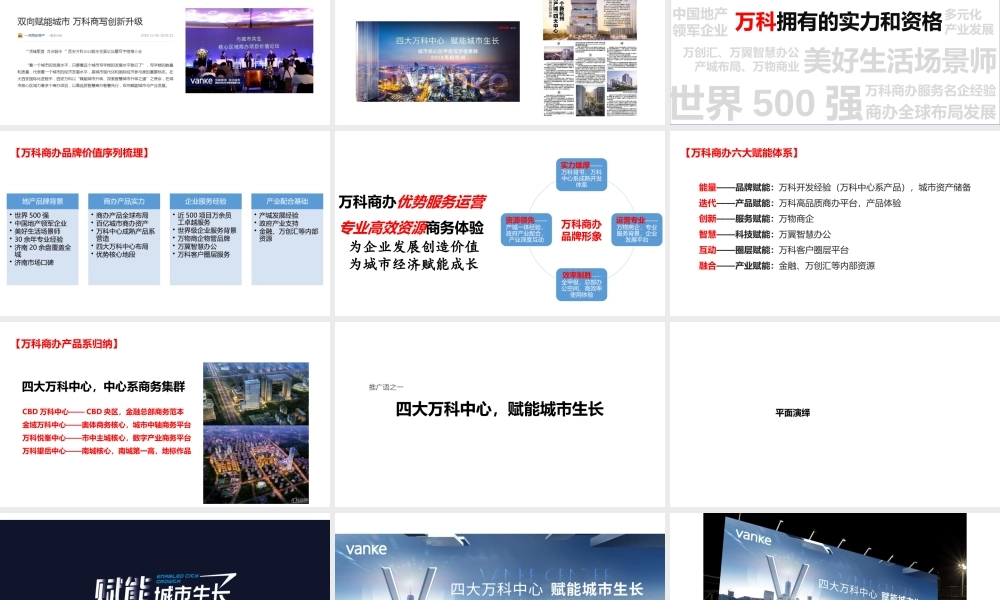Click the 金域万科中心 red text line
1000x600 pixels.
point(107,425)
